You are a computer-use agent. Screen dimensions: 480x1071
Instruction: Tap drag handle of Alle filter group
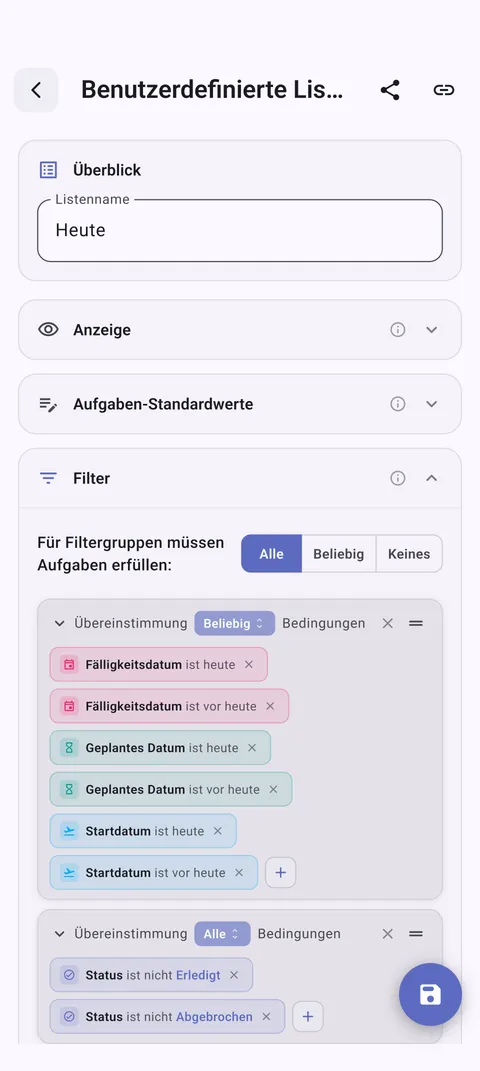point(416,934)
